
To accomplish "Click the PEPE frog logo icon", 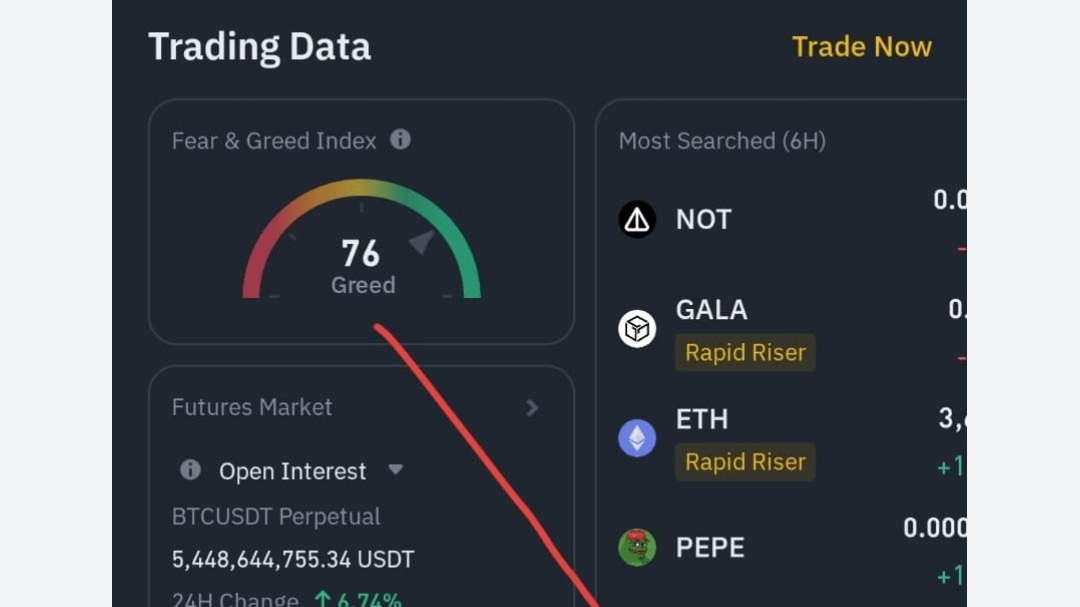I will coord(637,547).
